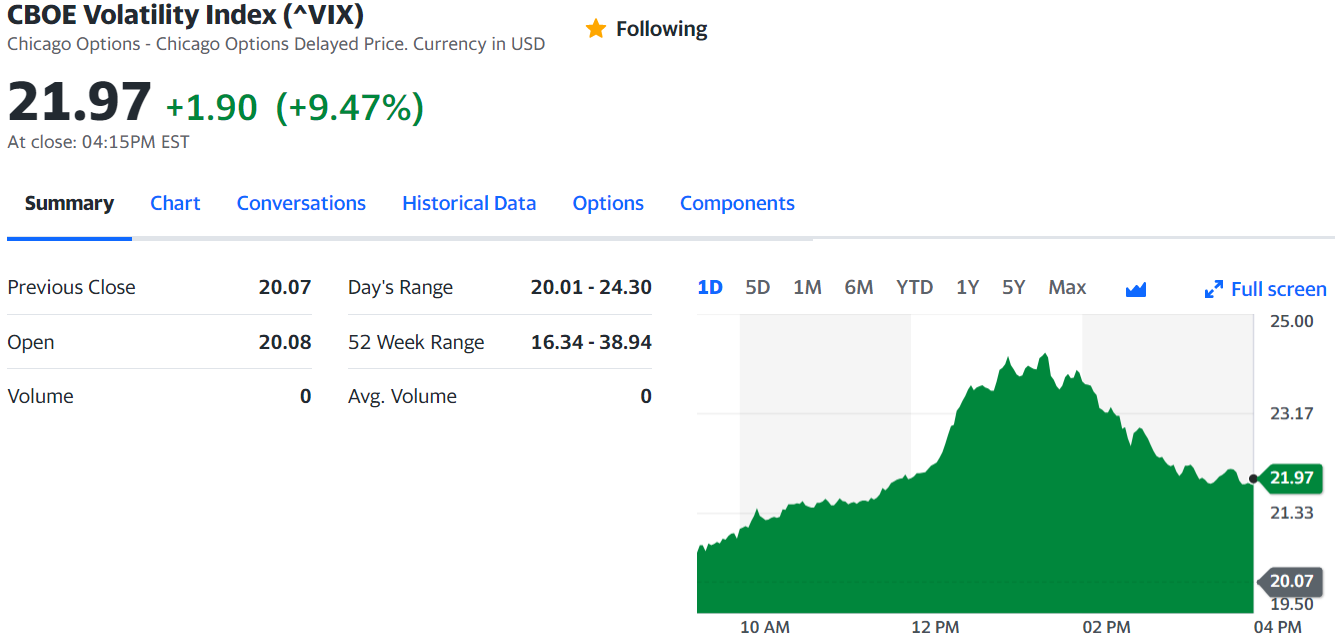
Task: Click the gold Following star icon
Action: 596,29
